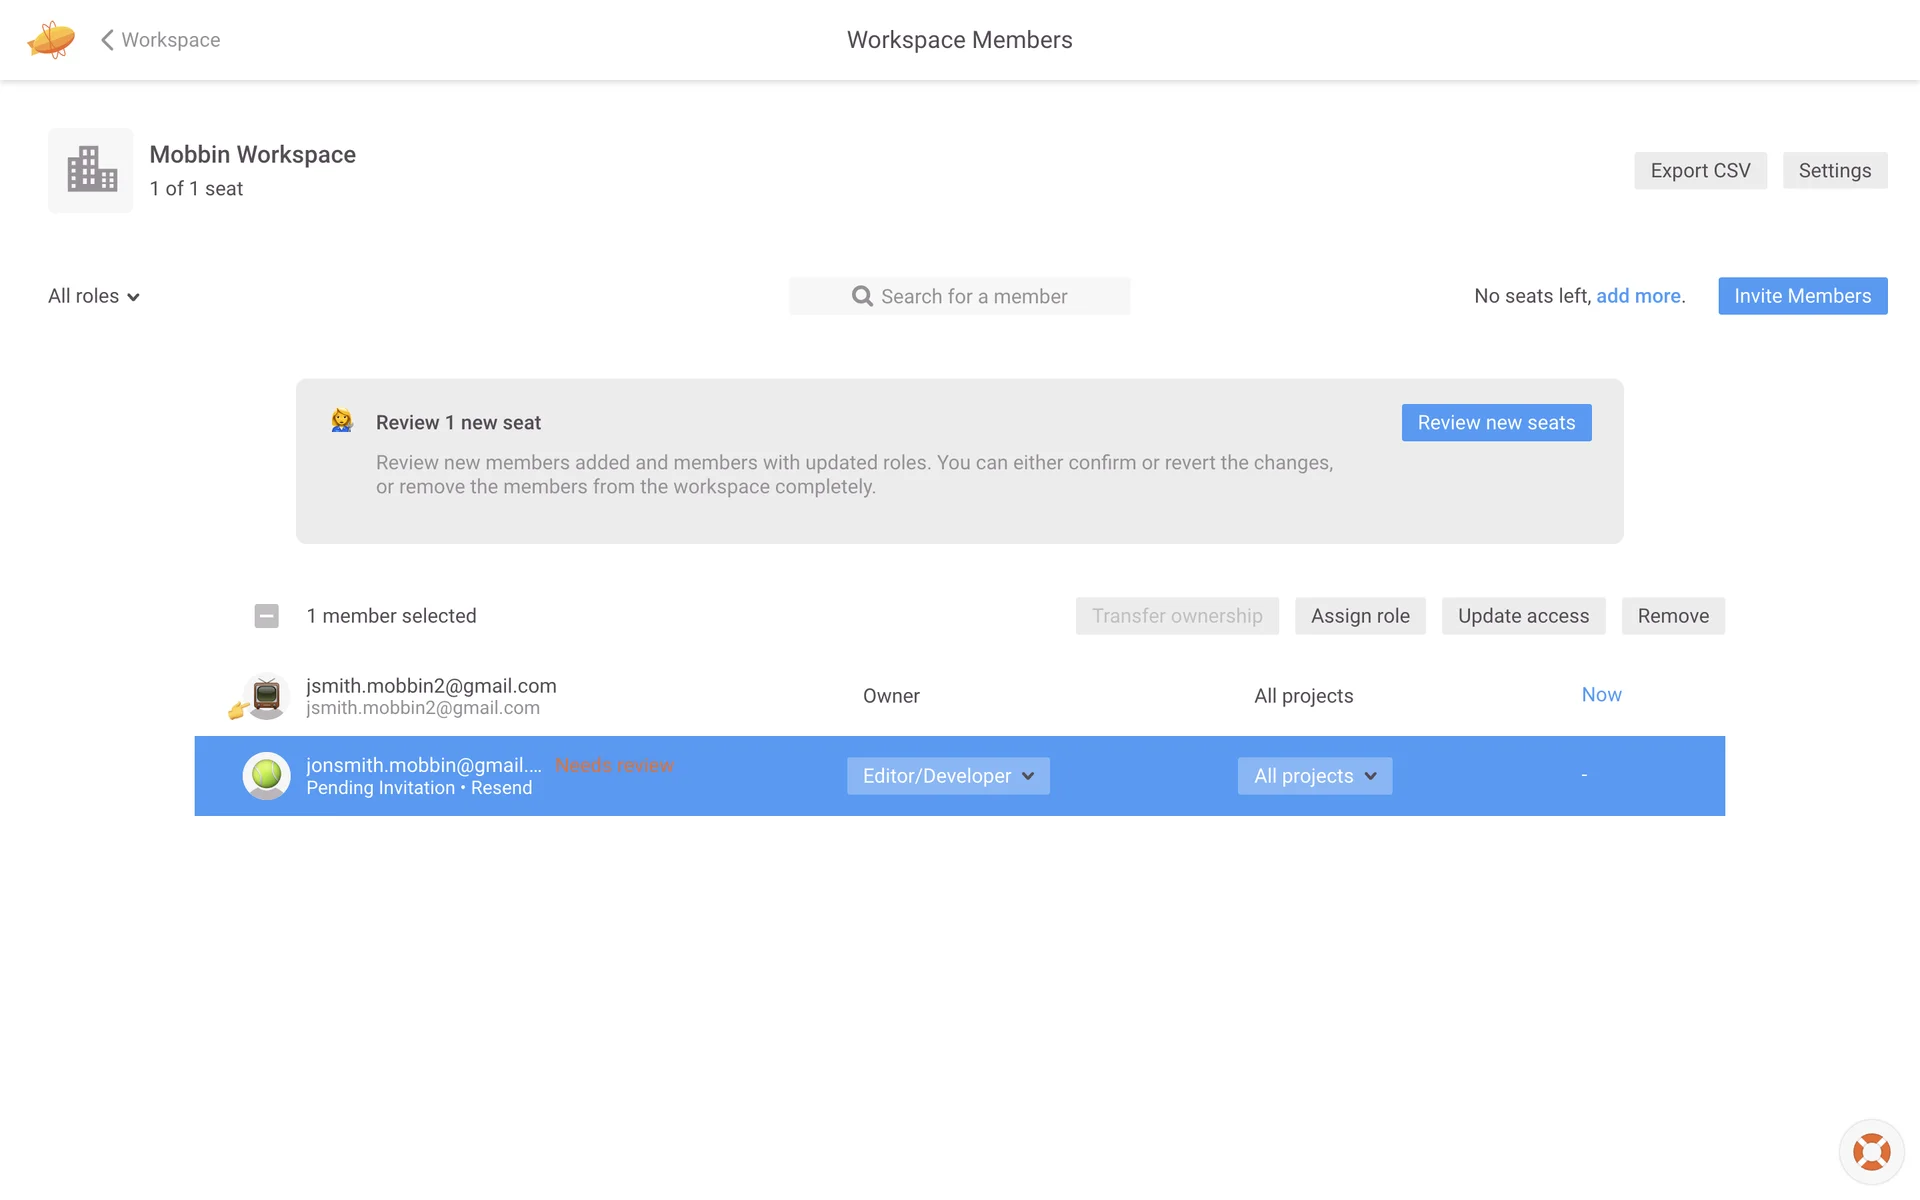Click the review seat emoji icon

[x=342, y=421]
